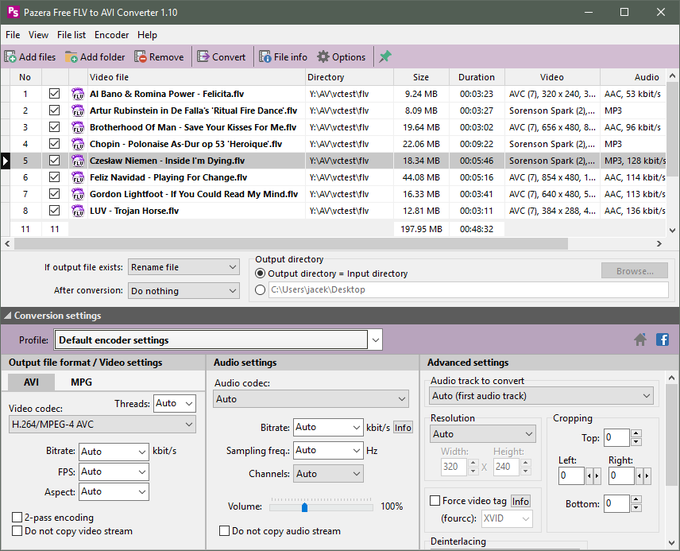Screen dimensions: 680x551
Task: Open the Audio codec dropdown
Action: tap(311, 399)
